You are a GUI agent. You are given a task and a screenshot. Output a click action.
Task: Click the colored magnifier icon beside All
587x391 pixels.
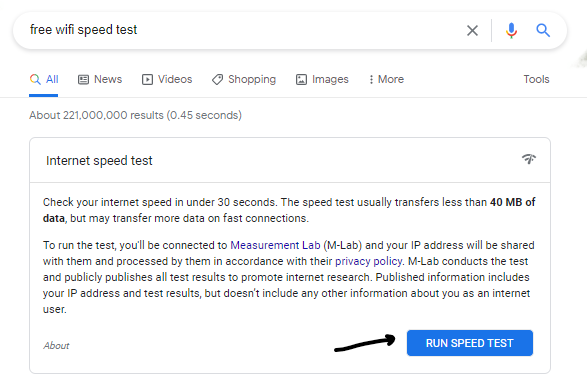(35, 79)
